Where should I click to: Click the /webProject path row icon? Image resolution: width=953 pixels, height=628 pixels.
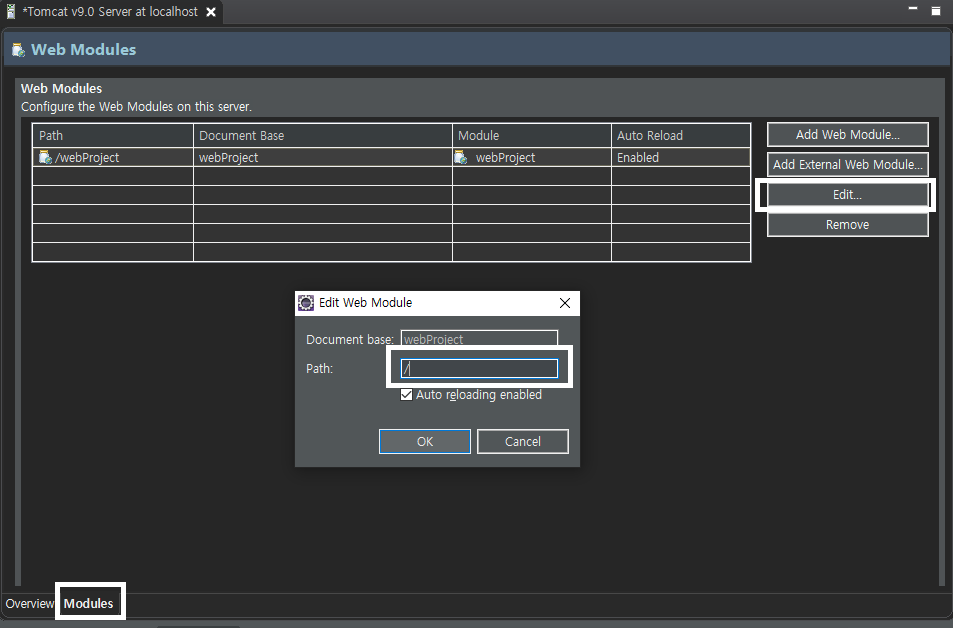(x=45, y=157)
